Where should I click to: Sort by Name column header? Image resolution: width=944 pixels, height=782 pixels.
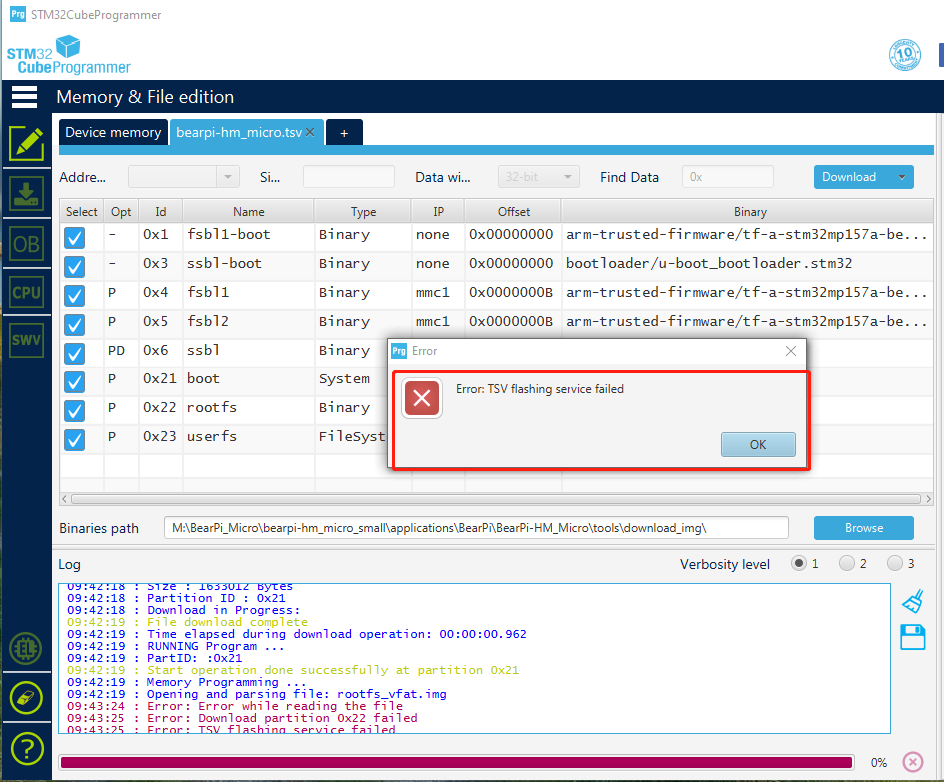tap(249, 212)
